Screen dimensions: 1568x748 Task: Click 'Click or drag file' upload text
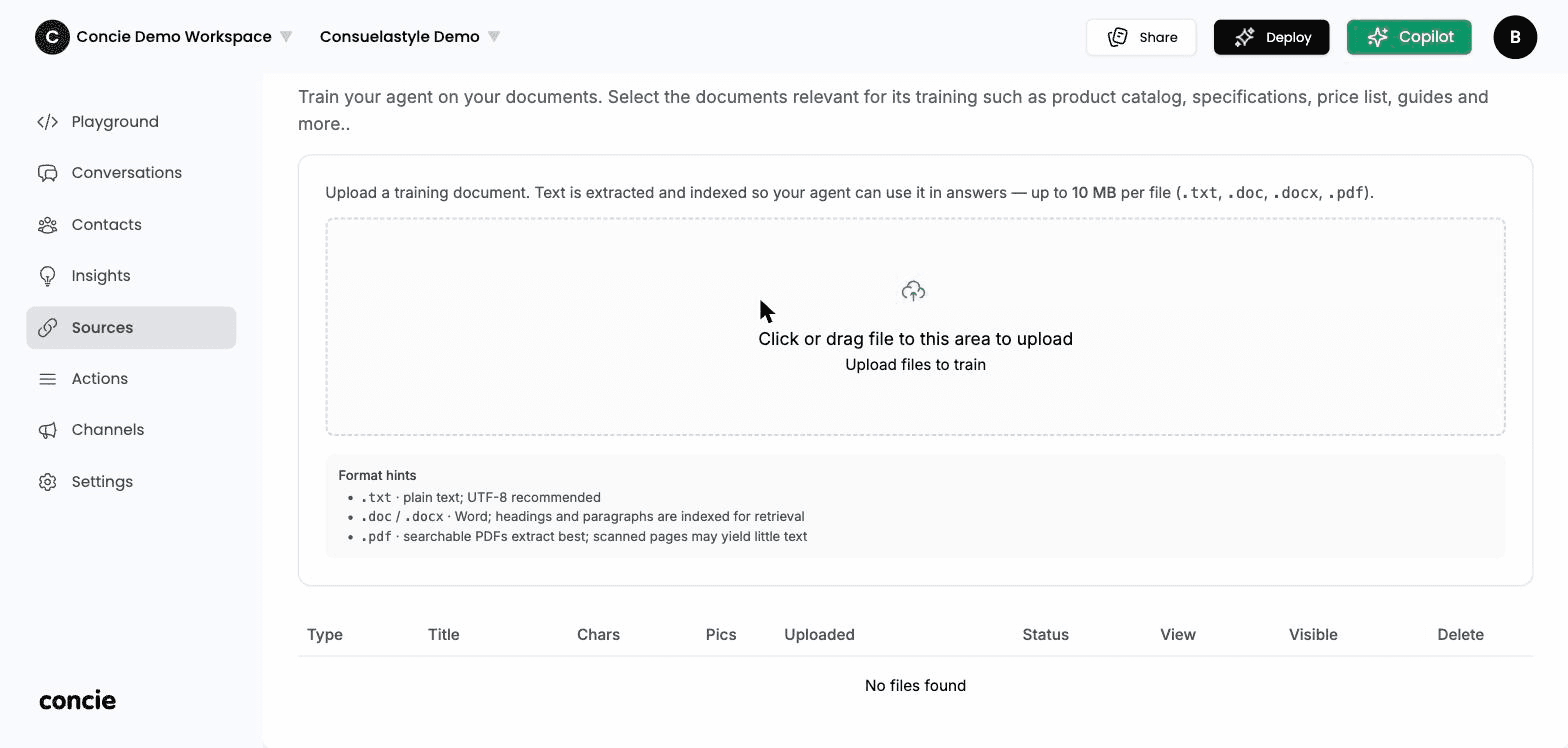pyautogui.click(x=915, y=339)
